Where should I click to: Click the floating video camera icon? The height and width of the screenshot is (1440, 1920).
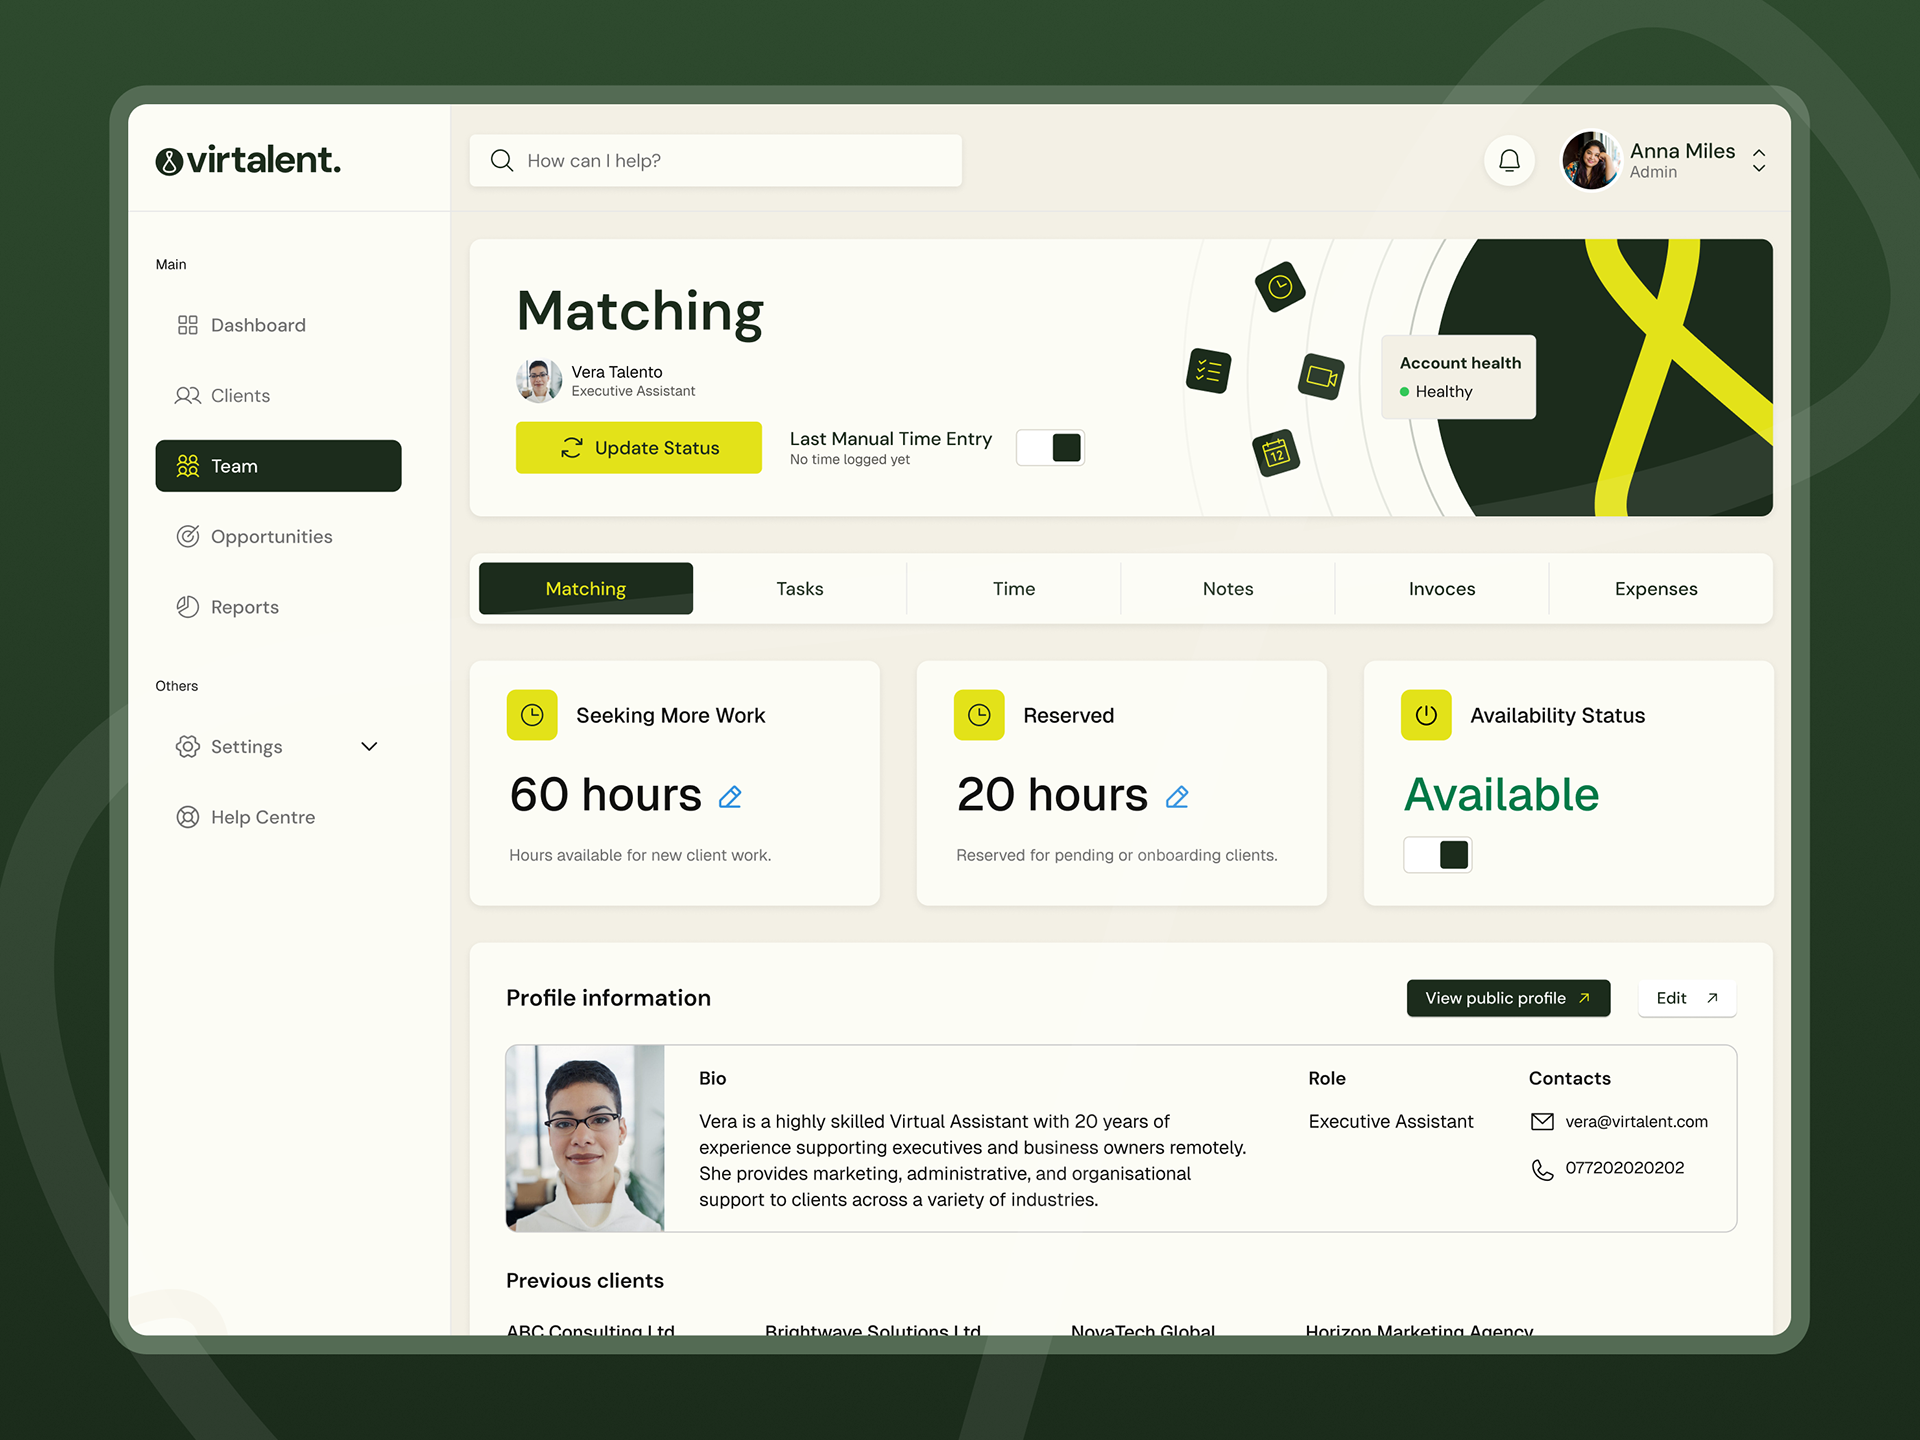(x=1320, y=376)
